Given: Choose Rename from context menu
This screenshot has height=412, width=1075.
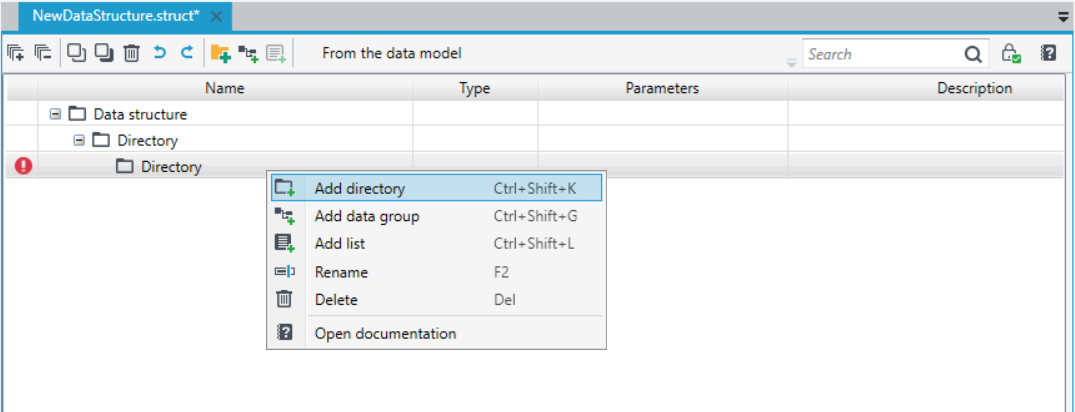Looking at the screenshot, I should (436, 272).
